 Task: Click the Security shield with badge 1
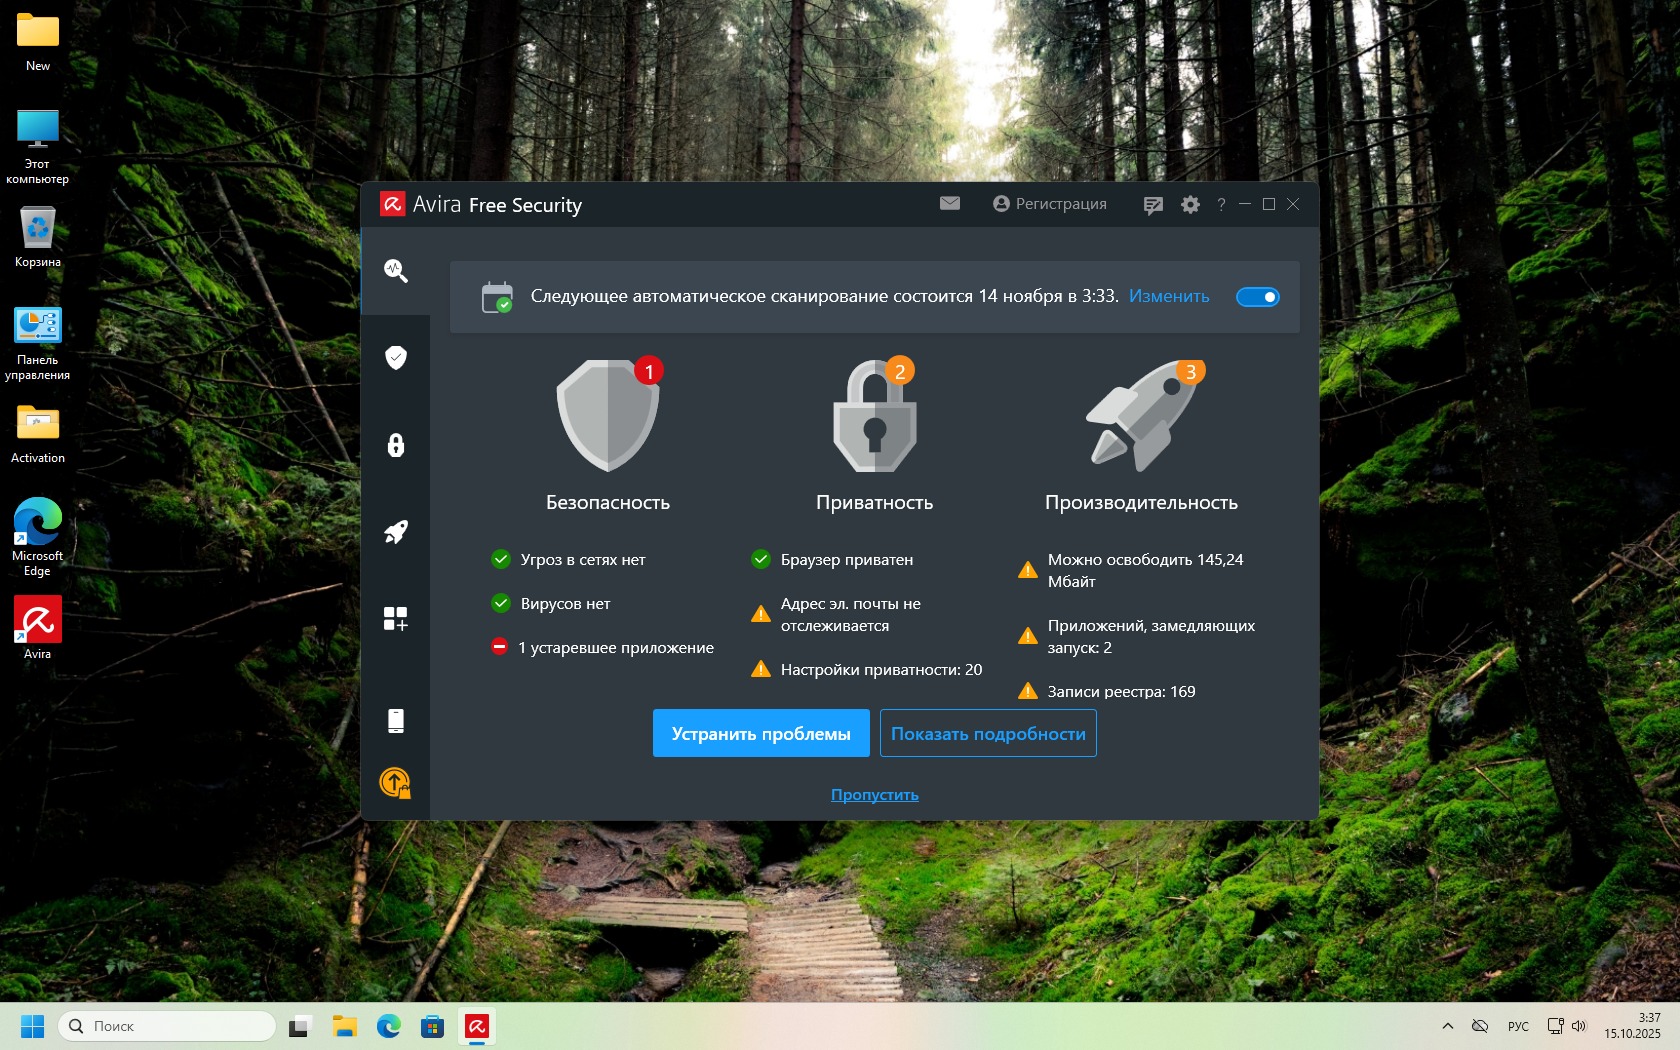coord(608,415)
